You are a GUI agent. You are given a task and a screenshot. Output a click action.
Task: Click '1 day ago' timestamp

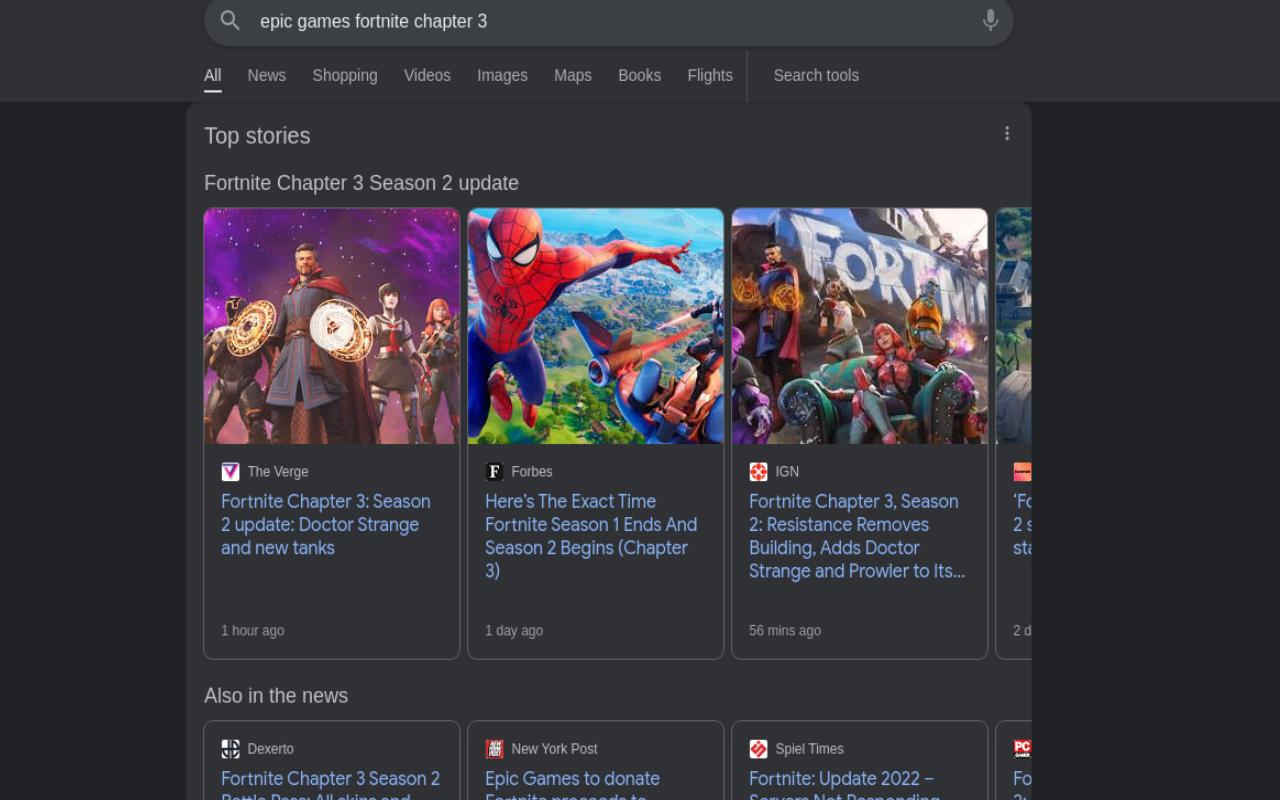pos(514,630)
